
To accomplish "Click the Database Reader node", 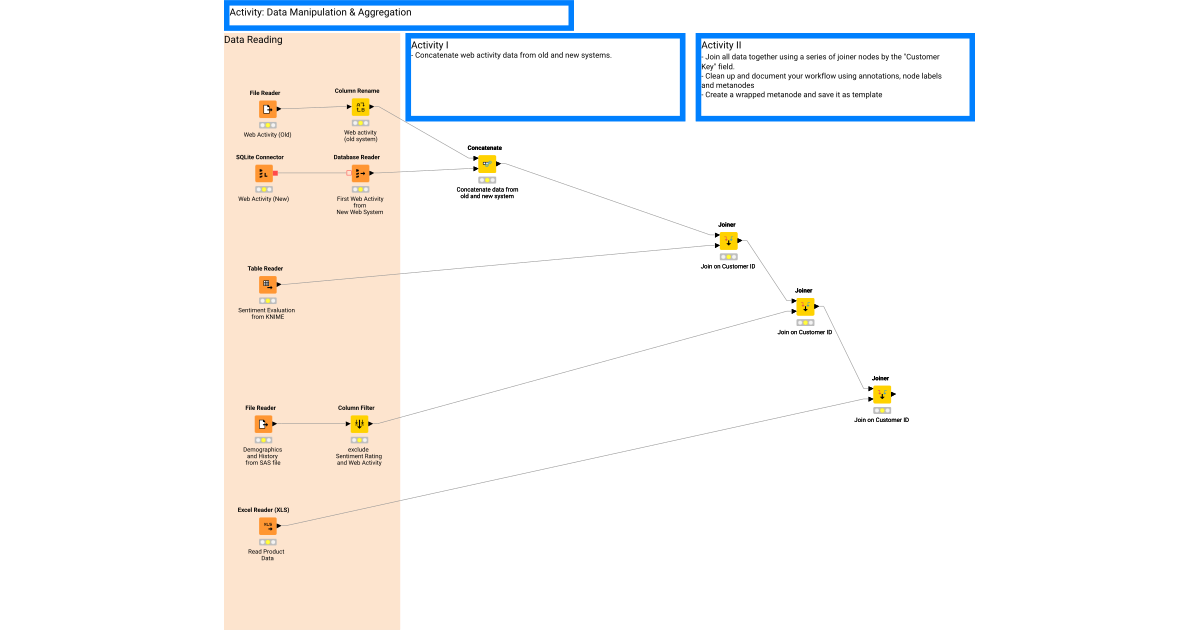I will point(360,172).
